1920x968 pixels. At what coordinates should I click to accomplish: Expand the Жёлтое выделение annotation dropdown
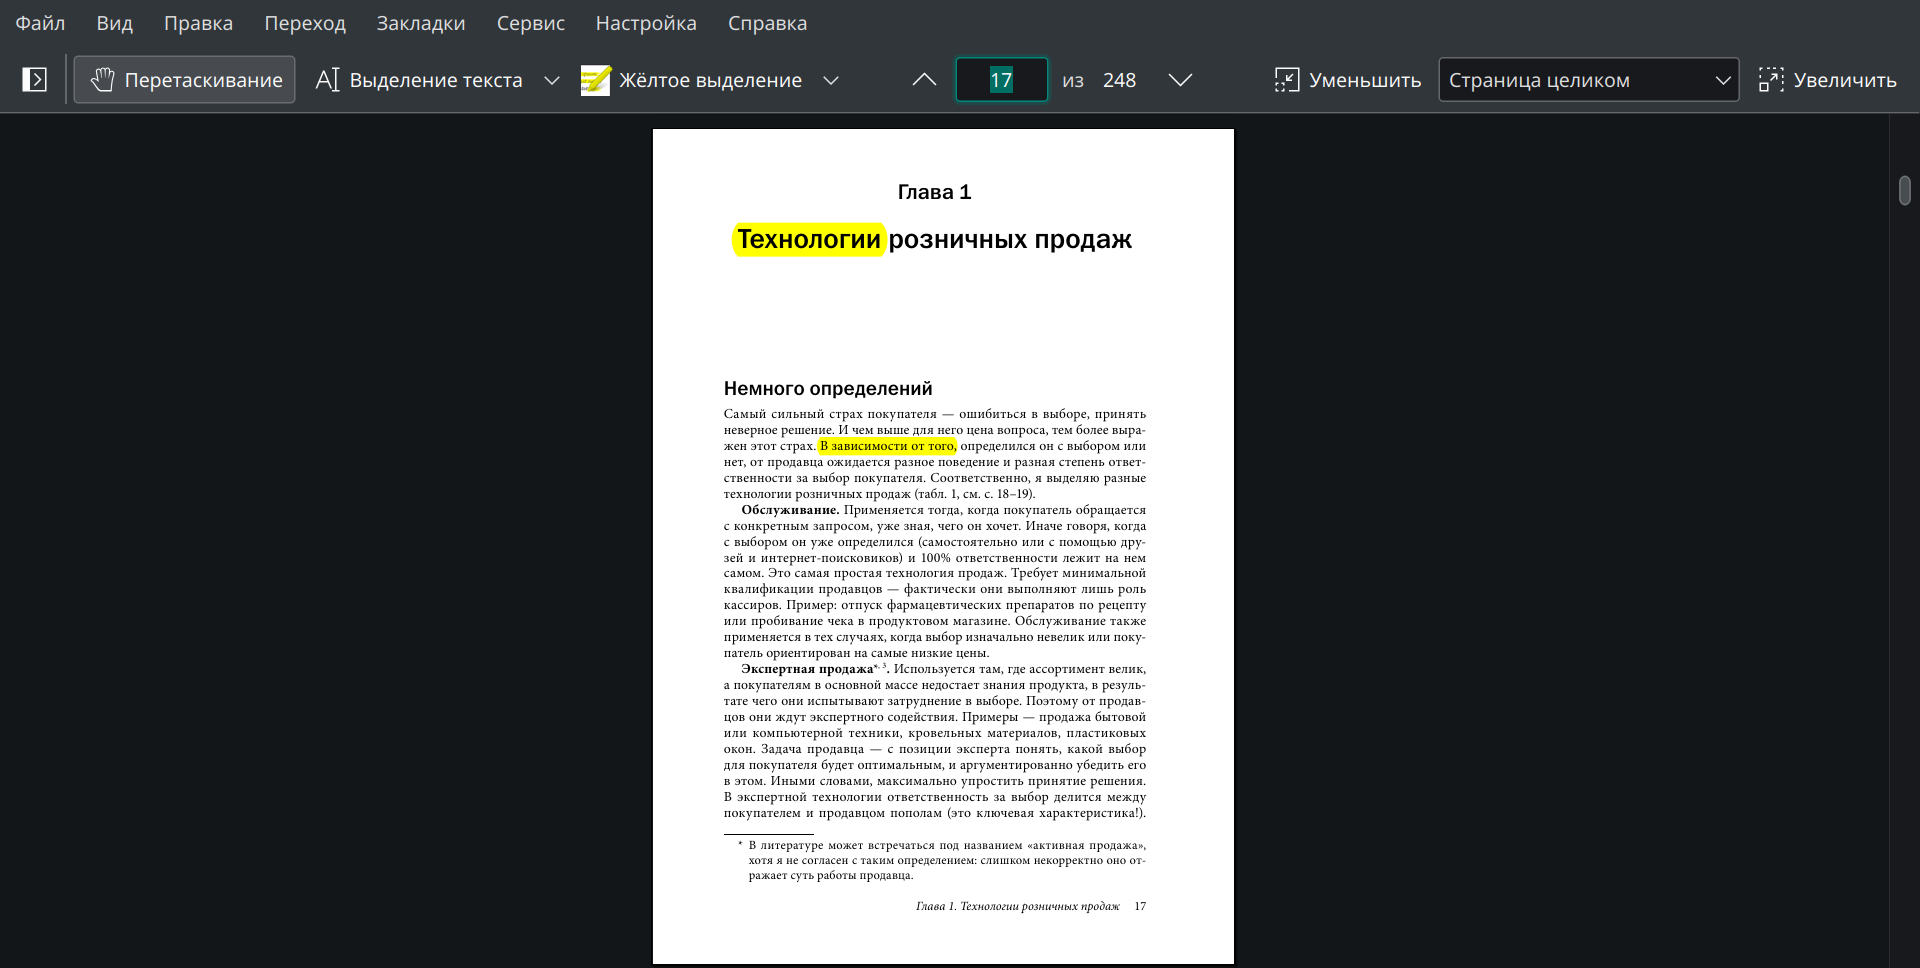click(831, 80)
